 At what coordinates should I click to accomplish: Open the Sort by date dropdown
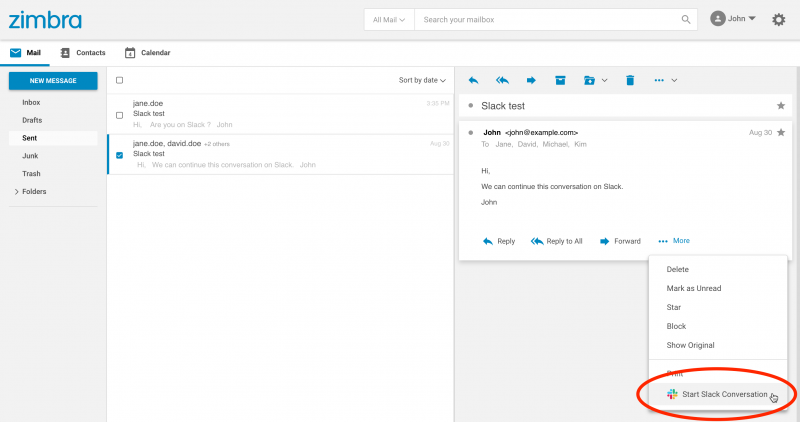(x=422, y=80)
